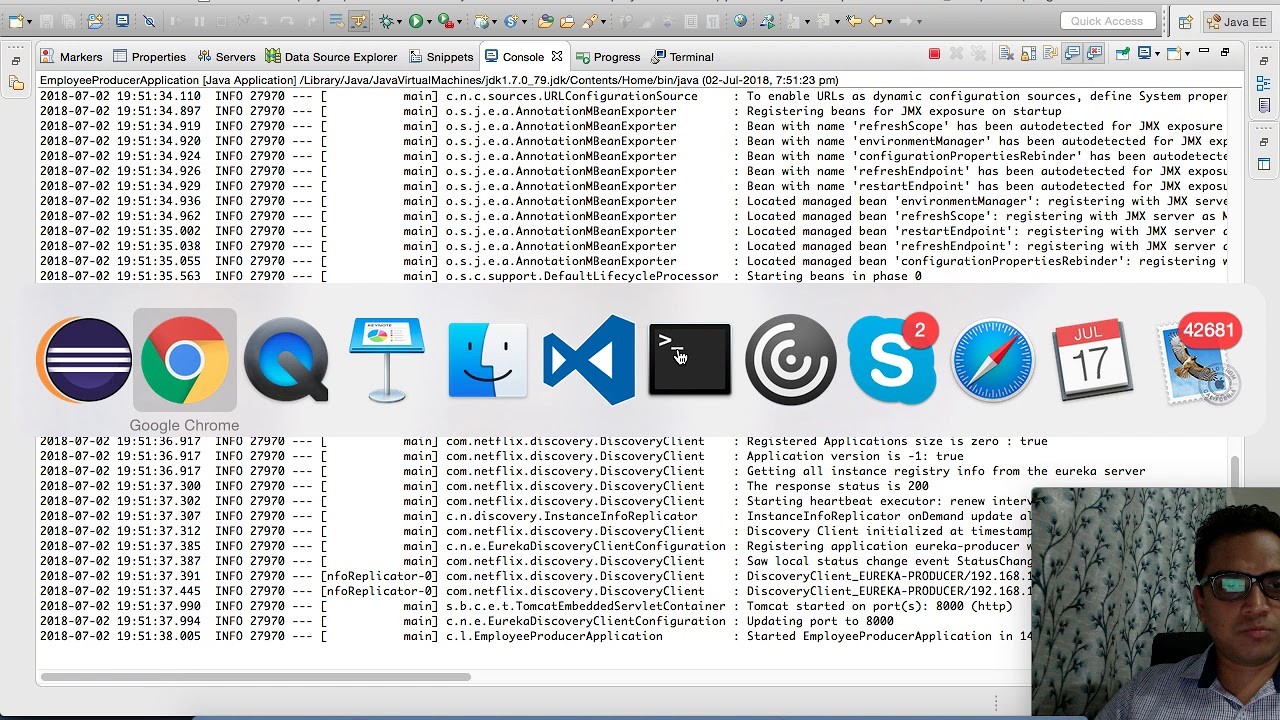Toggle Word Wrap in the console toolbar
Image resolution: width=1280 pixels, height=720 pixels.
pos(1050,53)
